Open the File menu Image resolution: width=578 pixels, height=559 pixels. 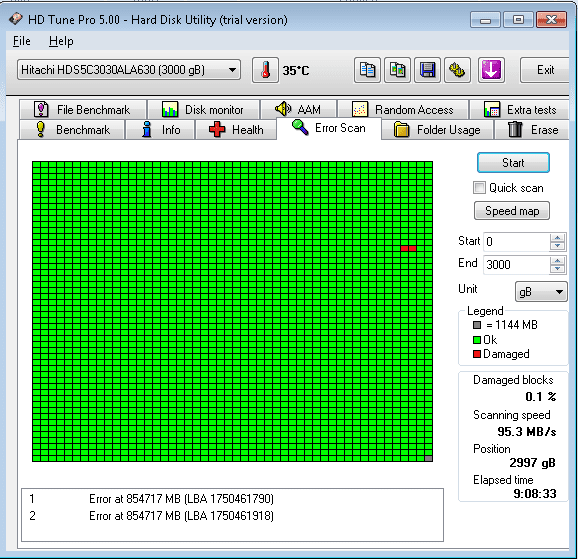(x=21, y=41)
